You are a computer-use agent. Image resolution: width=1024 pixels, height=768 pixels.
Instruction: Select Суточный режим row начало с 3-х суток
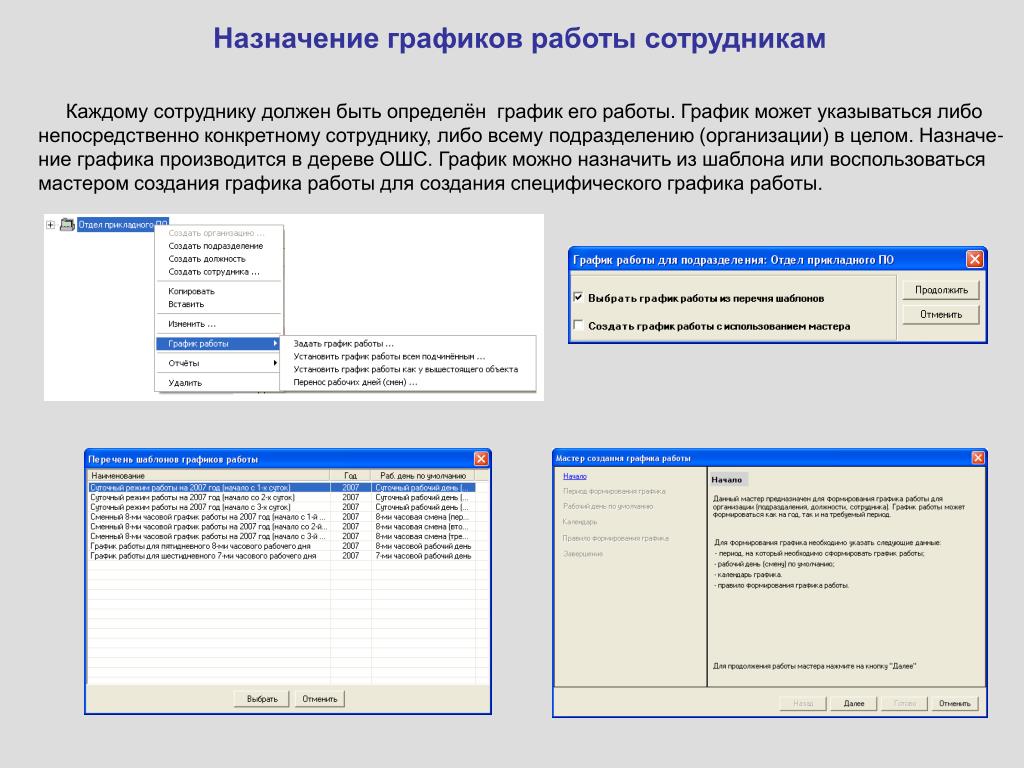point(281,507)
